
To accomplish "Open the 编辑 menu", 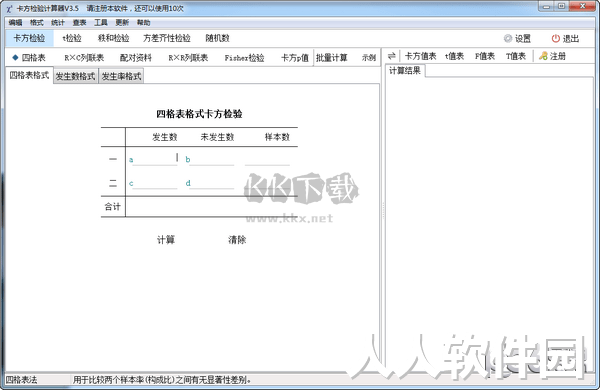I will coord(15,23).
